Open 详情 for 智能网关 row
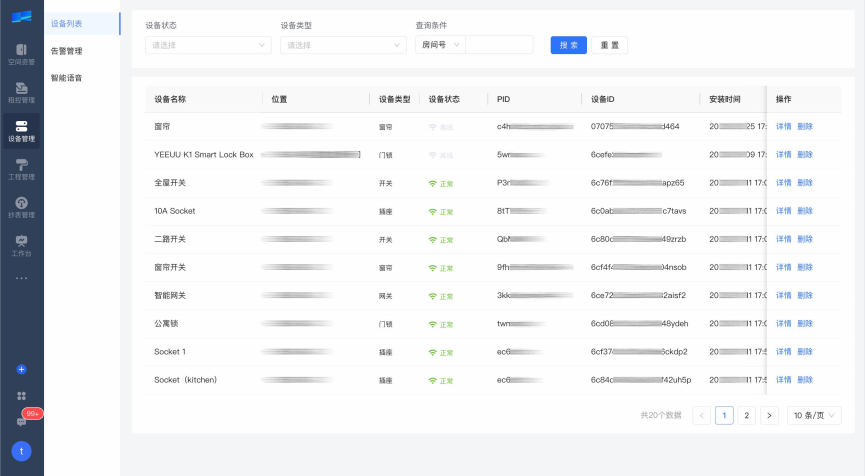The height and width of the screenshot is (476, 865). click(x=783, y=295)
